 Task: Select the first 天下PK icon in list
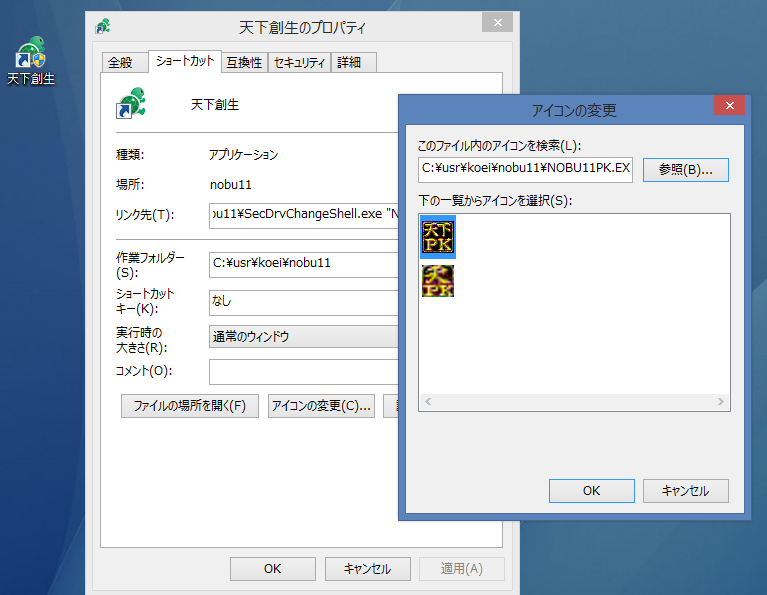pos(438,237)
